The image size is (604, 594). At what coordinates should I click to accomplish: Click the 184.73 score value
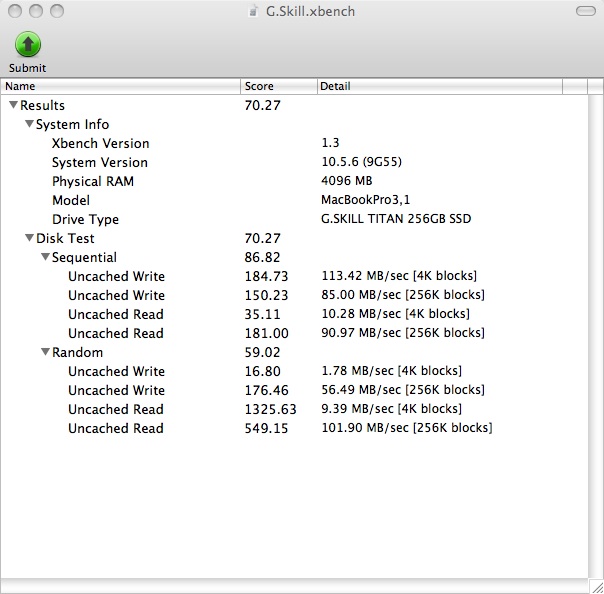(267, 276)
